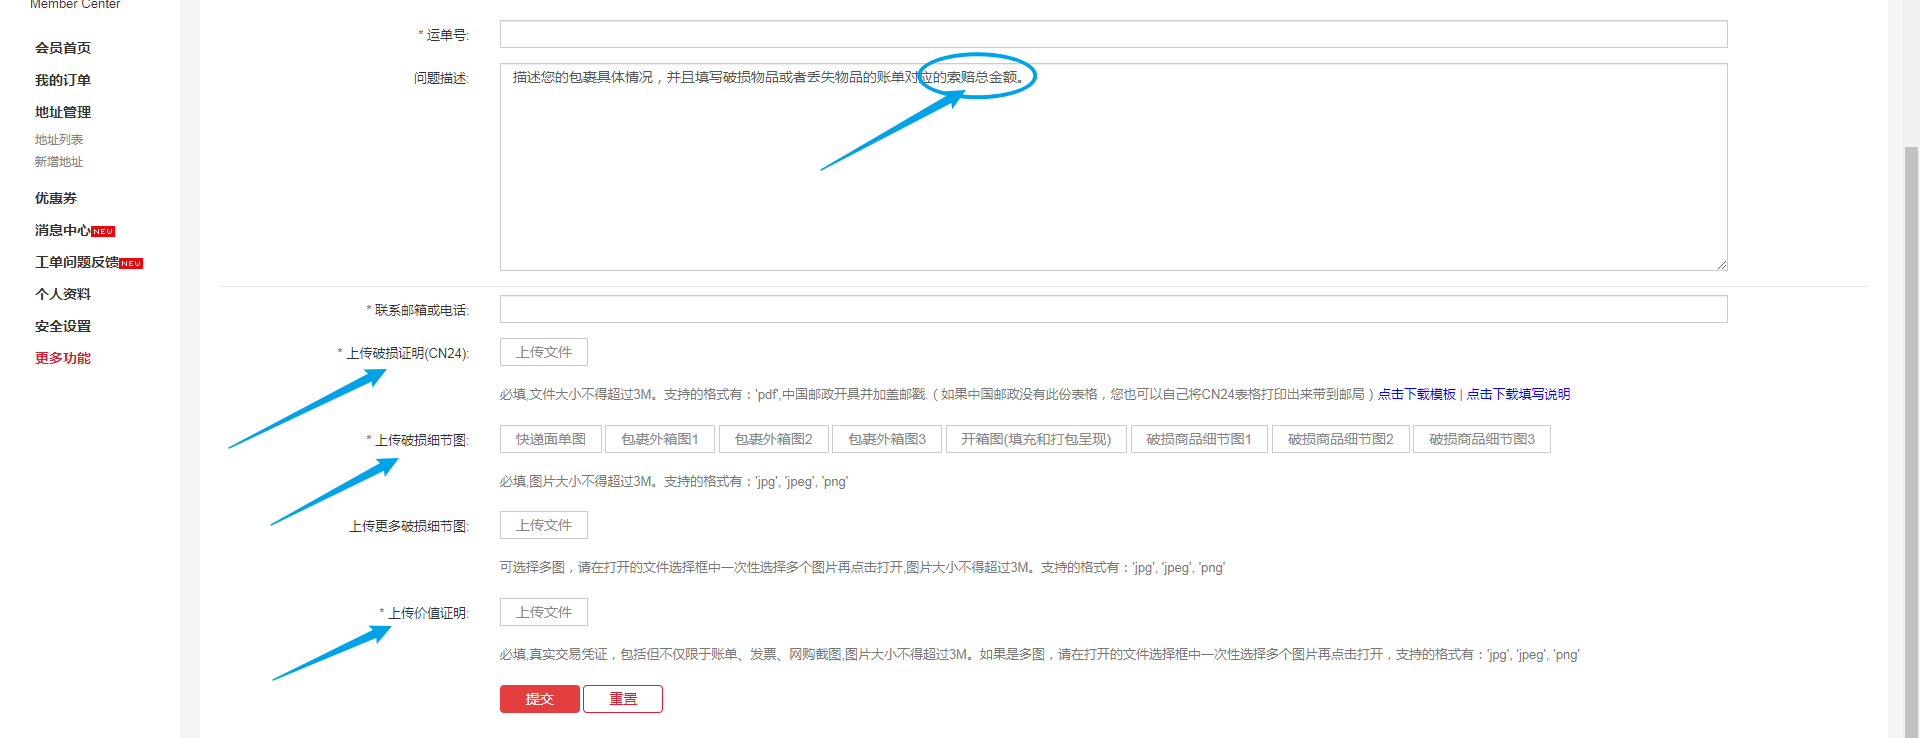Click the 快递面单图 upload button
Viewport: 1920px width, 738px height.
[x=551, y=439]
